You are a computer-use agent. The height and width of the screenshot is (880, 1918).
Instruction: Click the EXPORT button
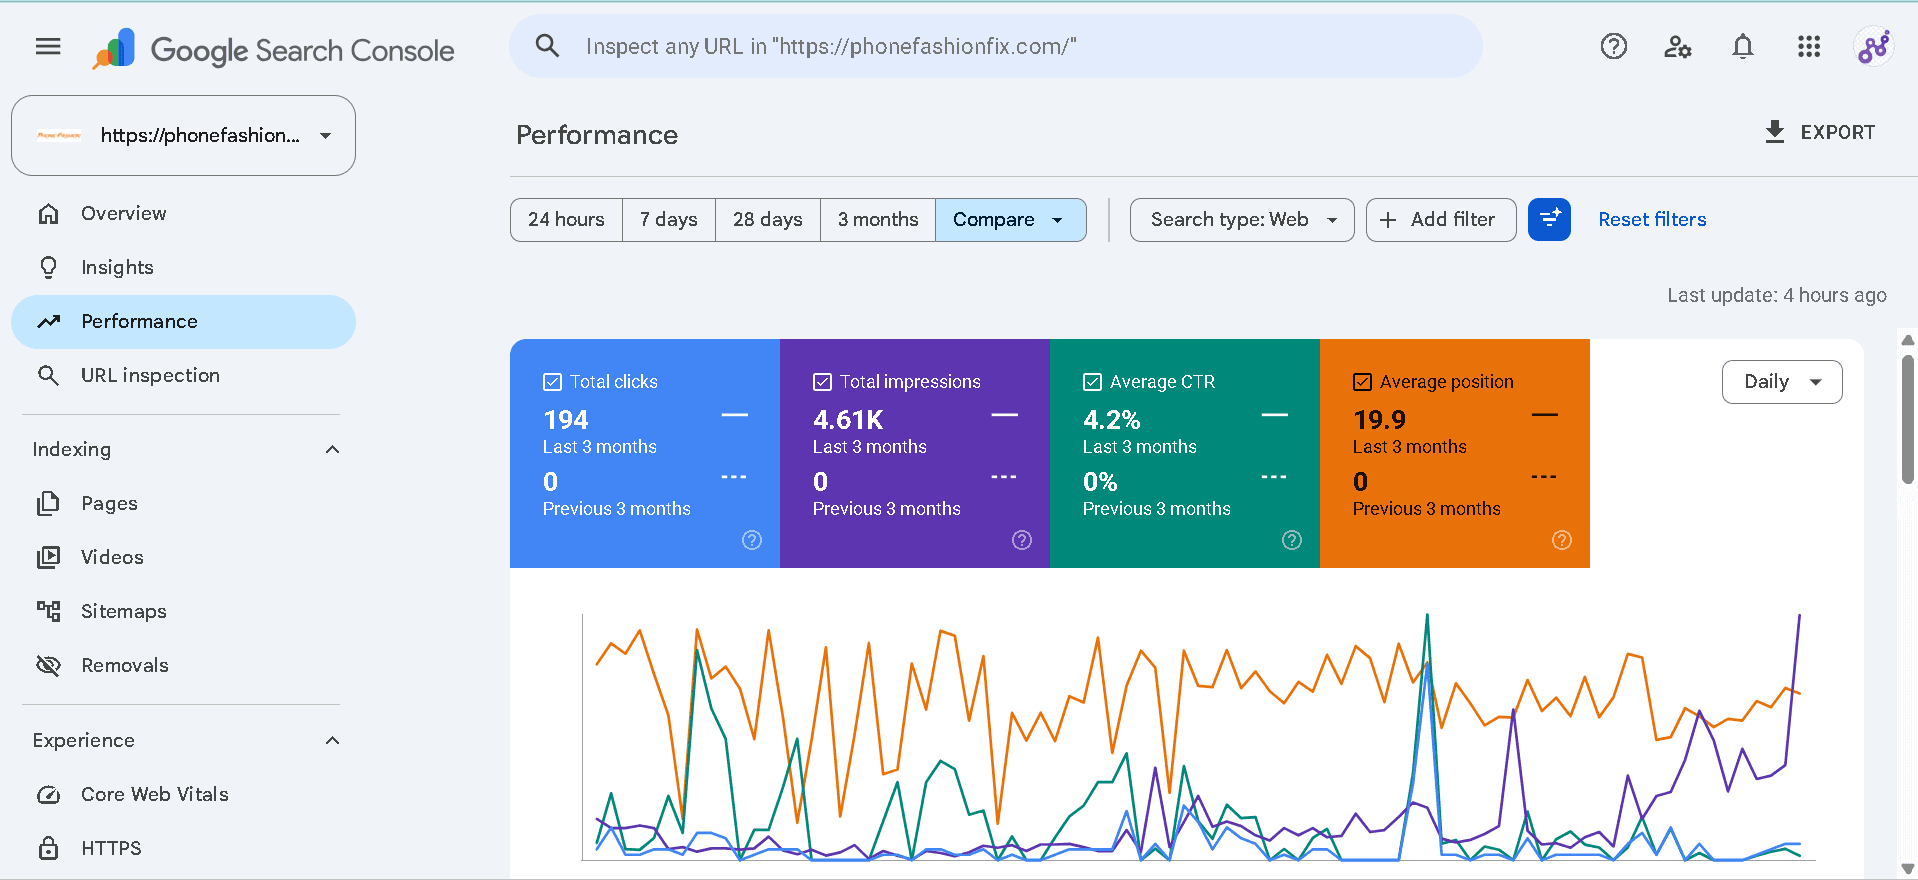tap(1820, 132)
